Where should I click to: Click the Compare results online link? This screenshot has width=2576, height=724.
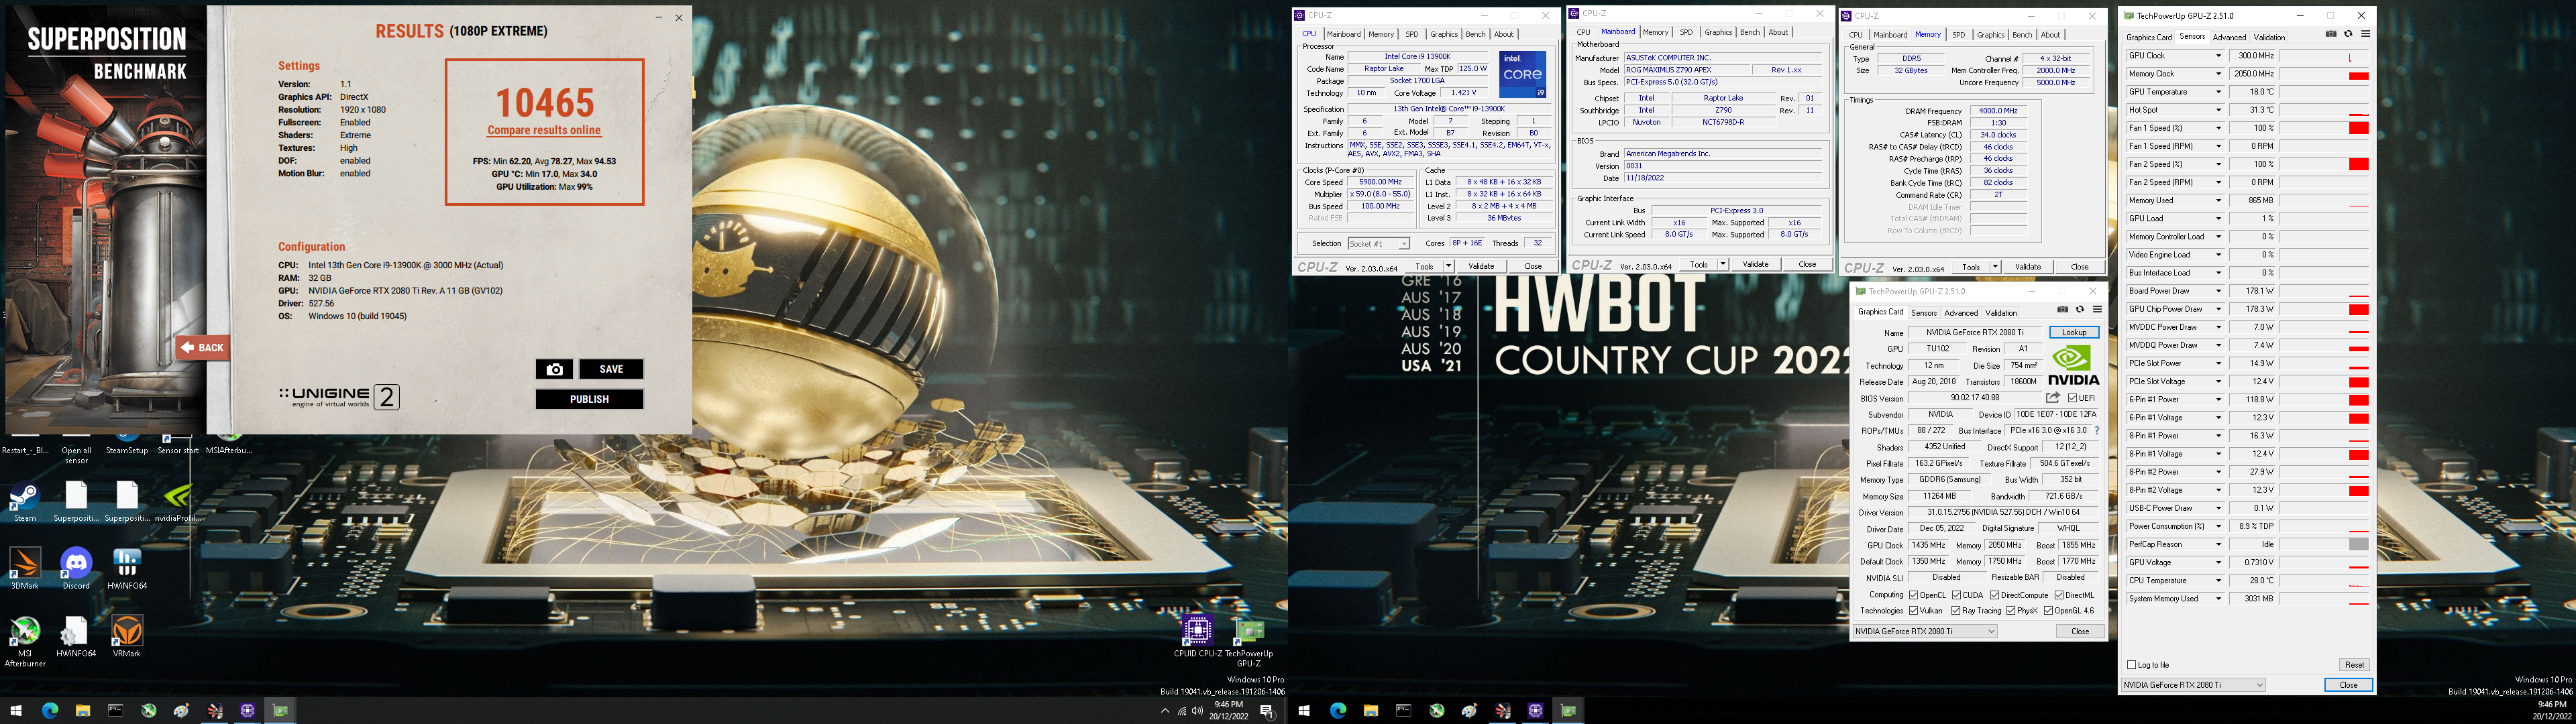(544, 130)
